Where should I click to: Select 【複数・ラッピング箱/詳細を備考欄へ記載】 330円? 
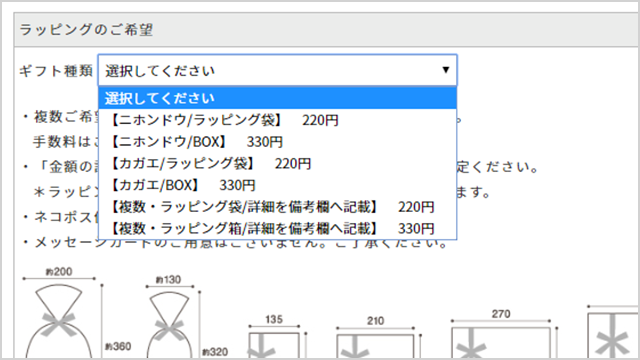277,228
